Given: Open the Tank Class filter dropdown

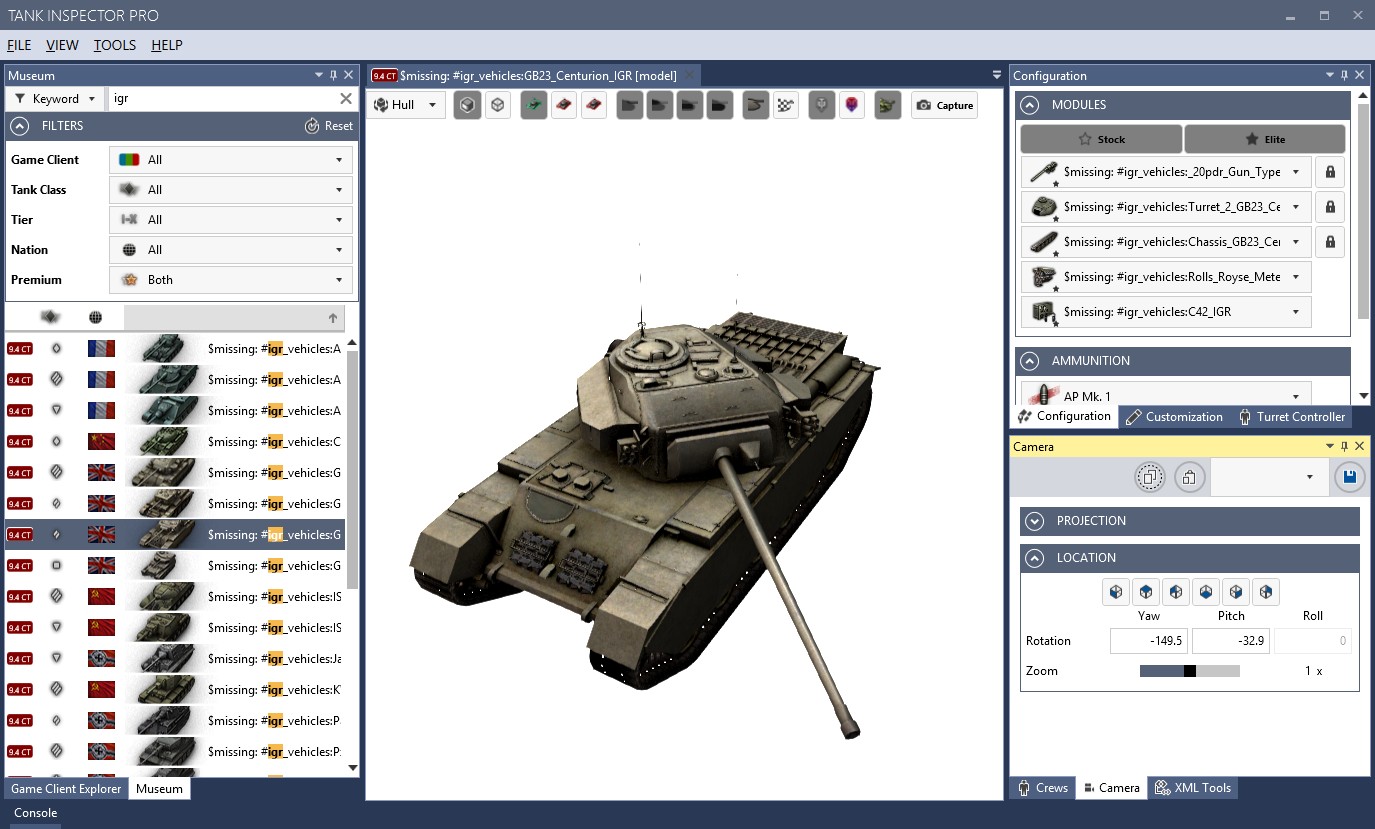Looking at the screenshot, I should click(231, 190).
